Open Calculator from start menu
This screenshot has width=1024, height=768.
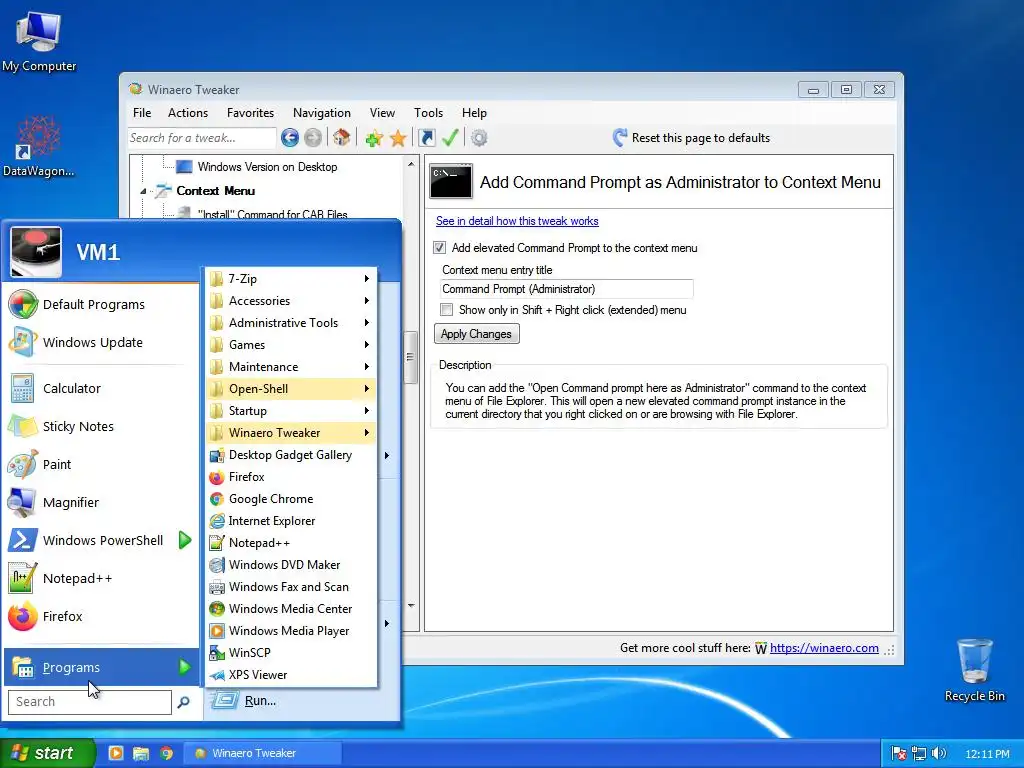[x=101, y=389]
